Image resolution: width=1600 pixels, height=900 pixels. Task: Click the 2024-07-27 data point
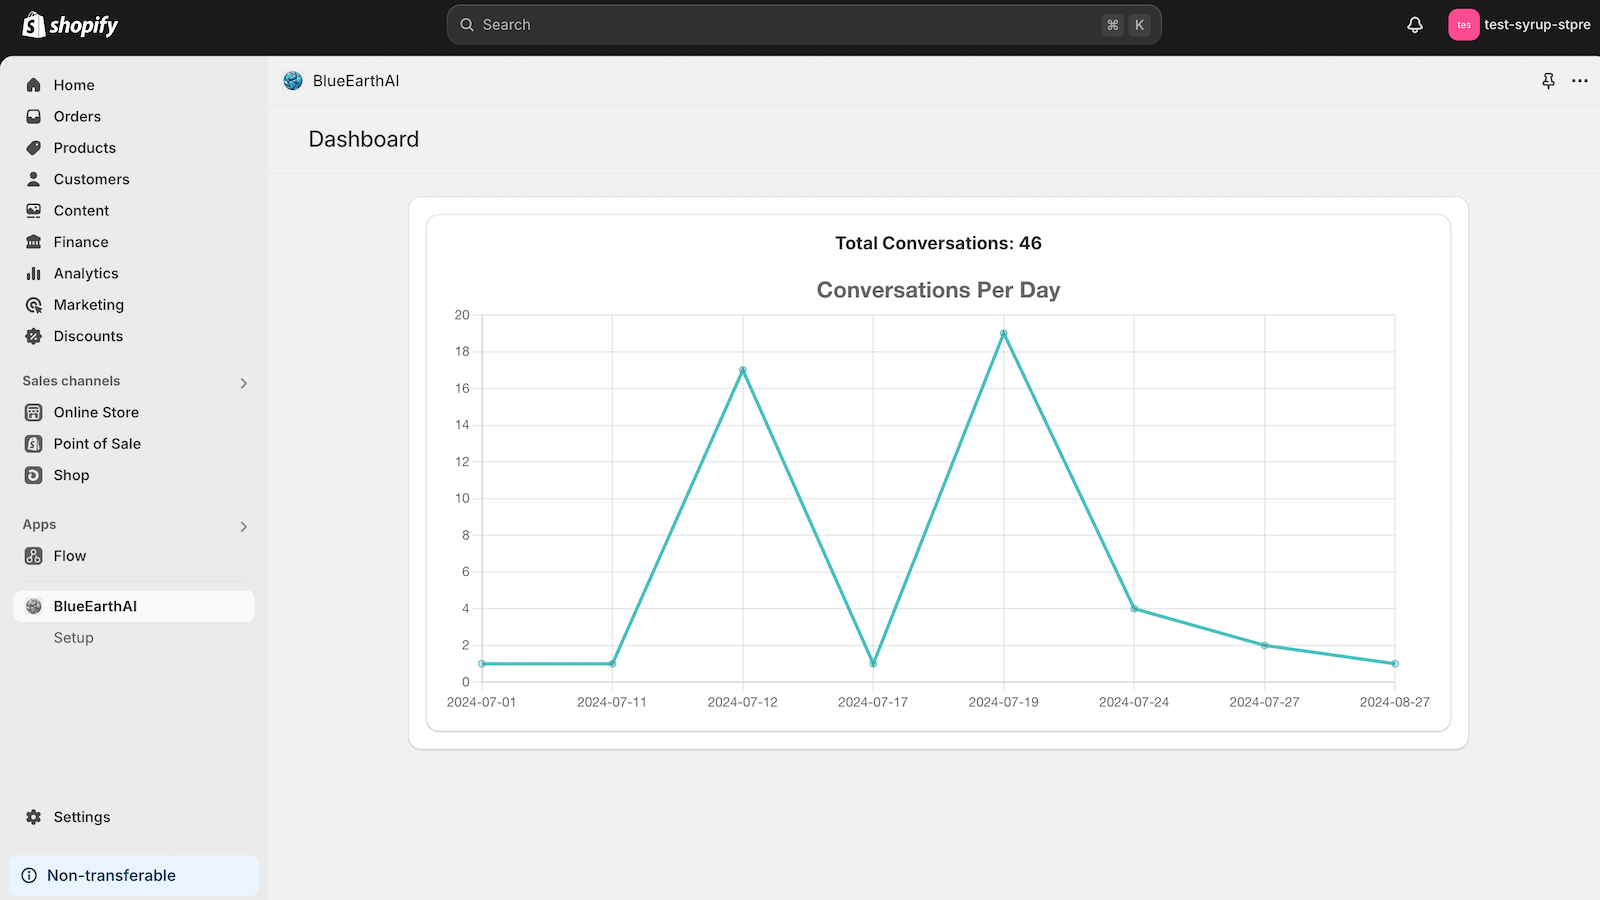click(1265, 646)
